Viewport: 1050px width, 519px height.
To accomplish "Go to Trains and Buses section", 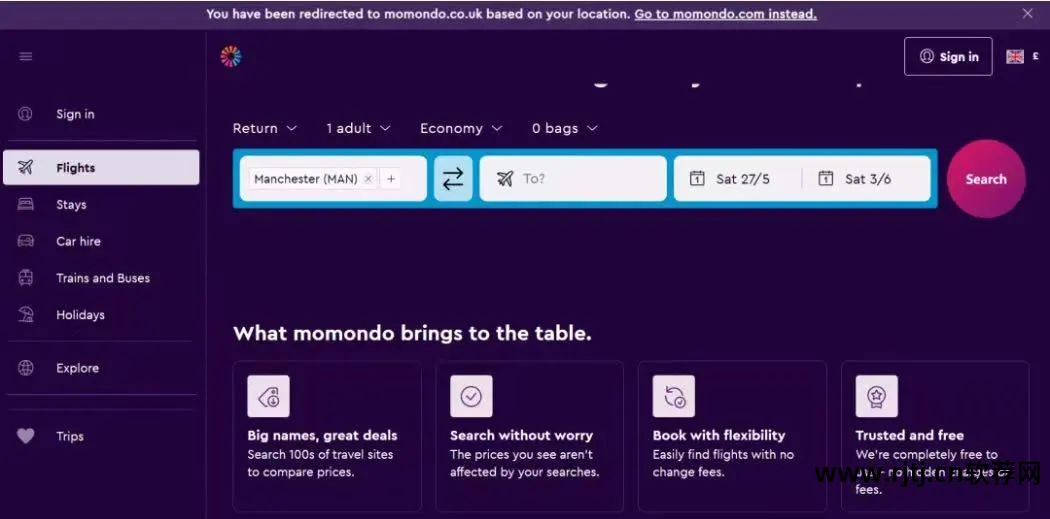I will click(102, 278).
